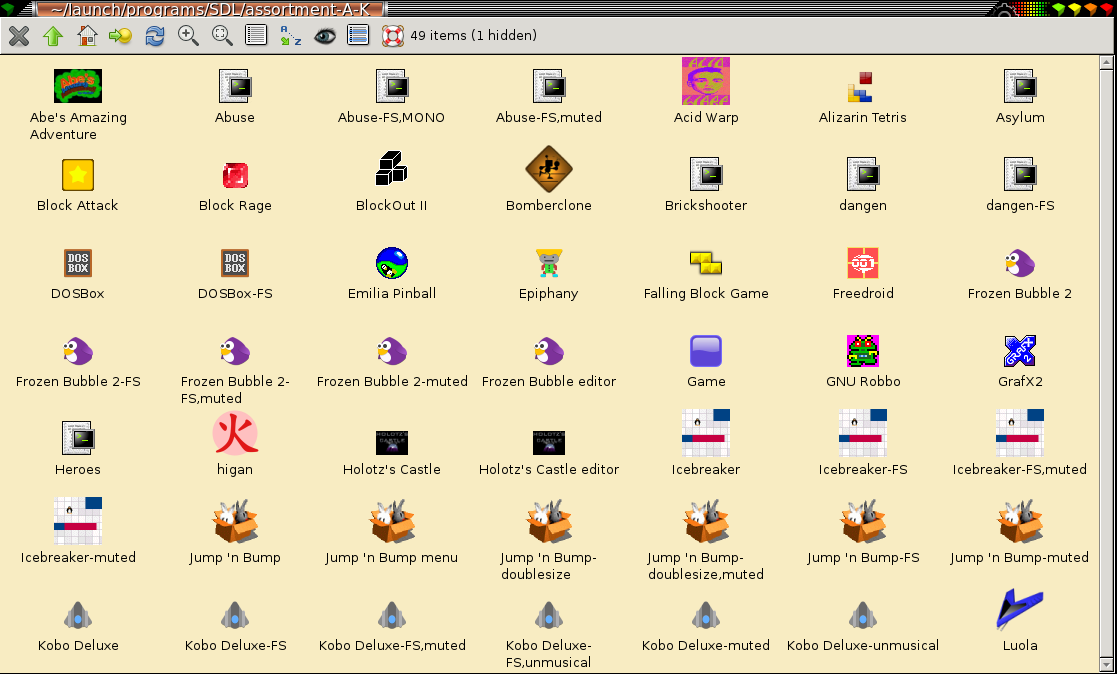Open the bookmarks toolbar icon
The width and height of the screenshot is (1117, 674).
point(120,36)
